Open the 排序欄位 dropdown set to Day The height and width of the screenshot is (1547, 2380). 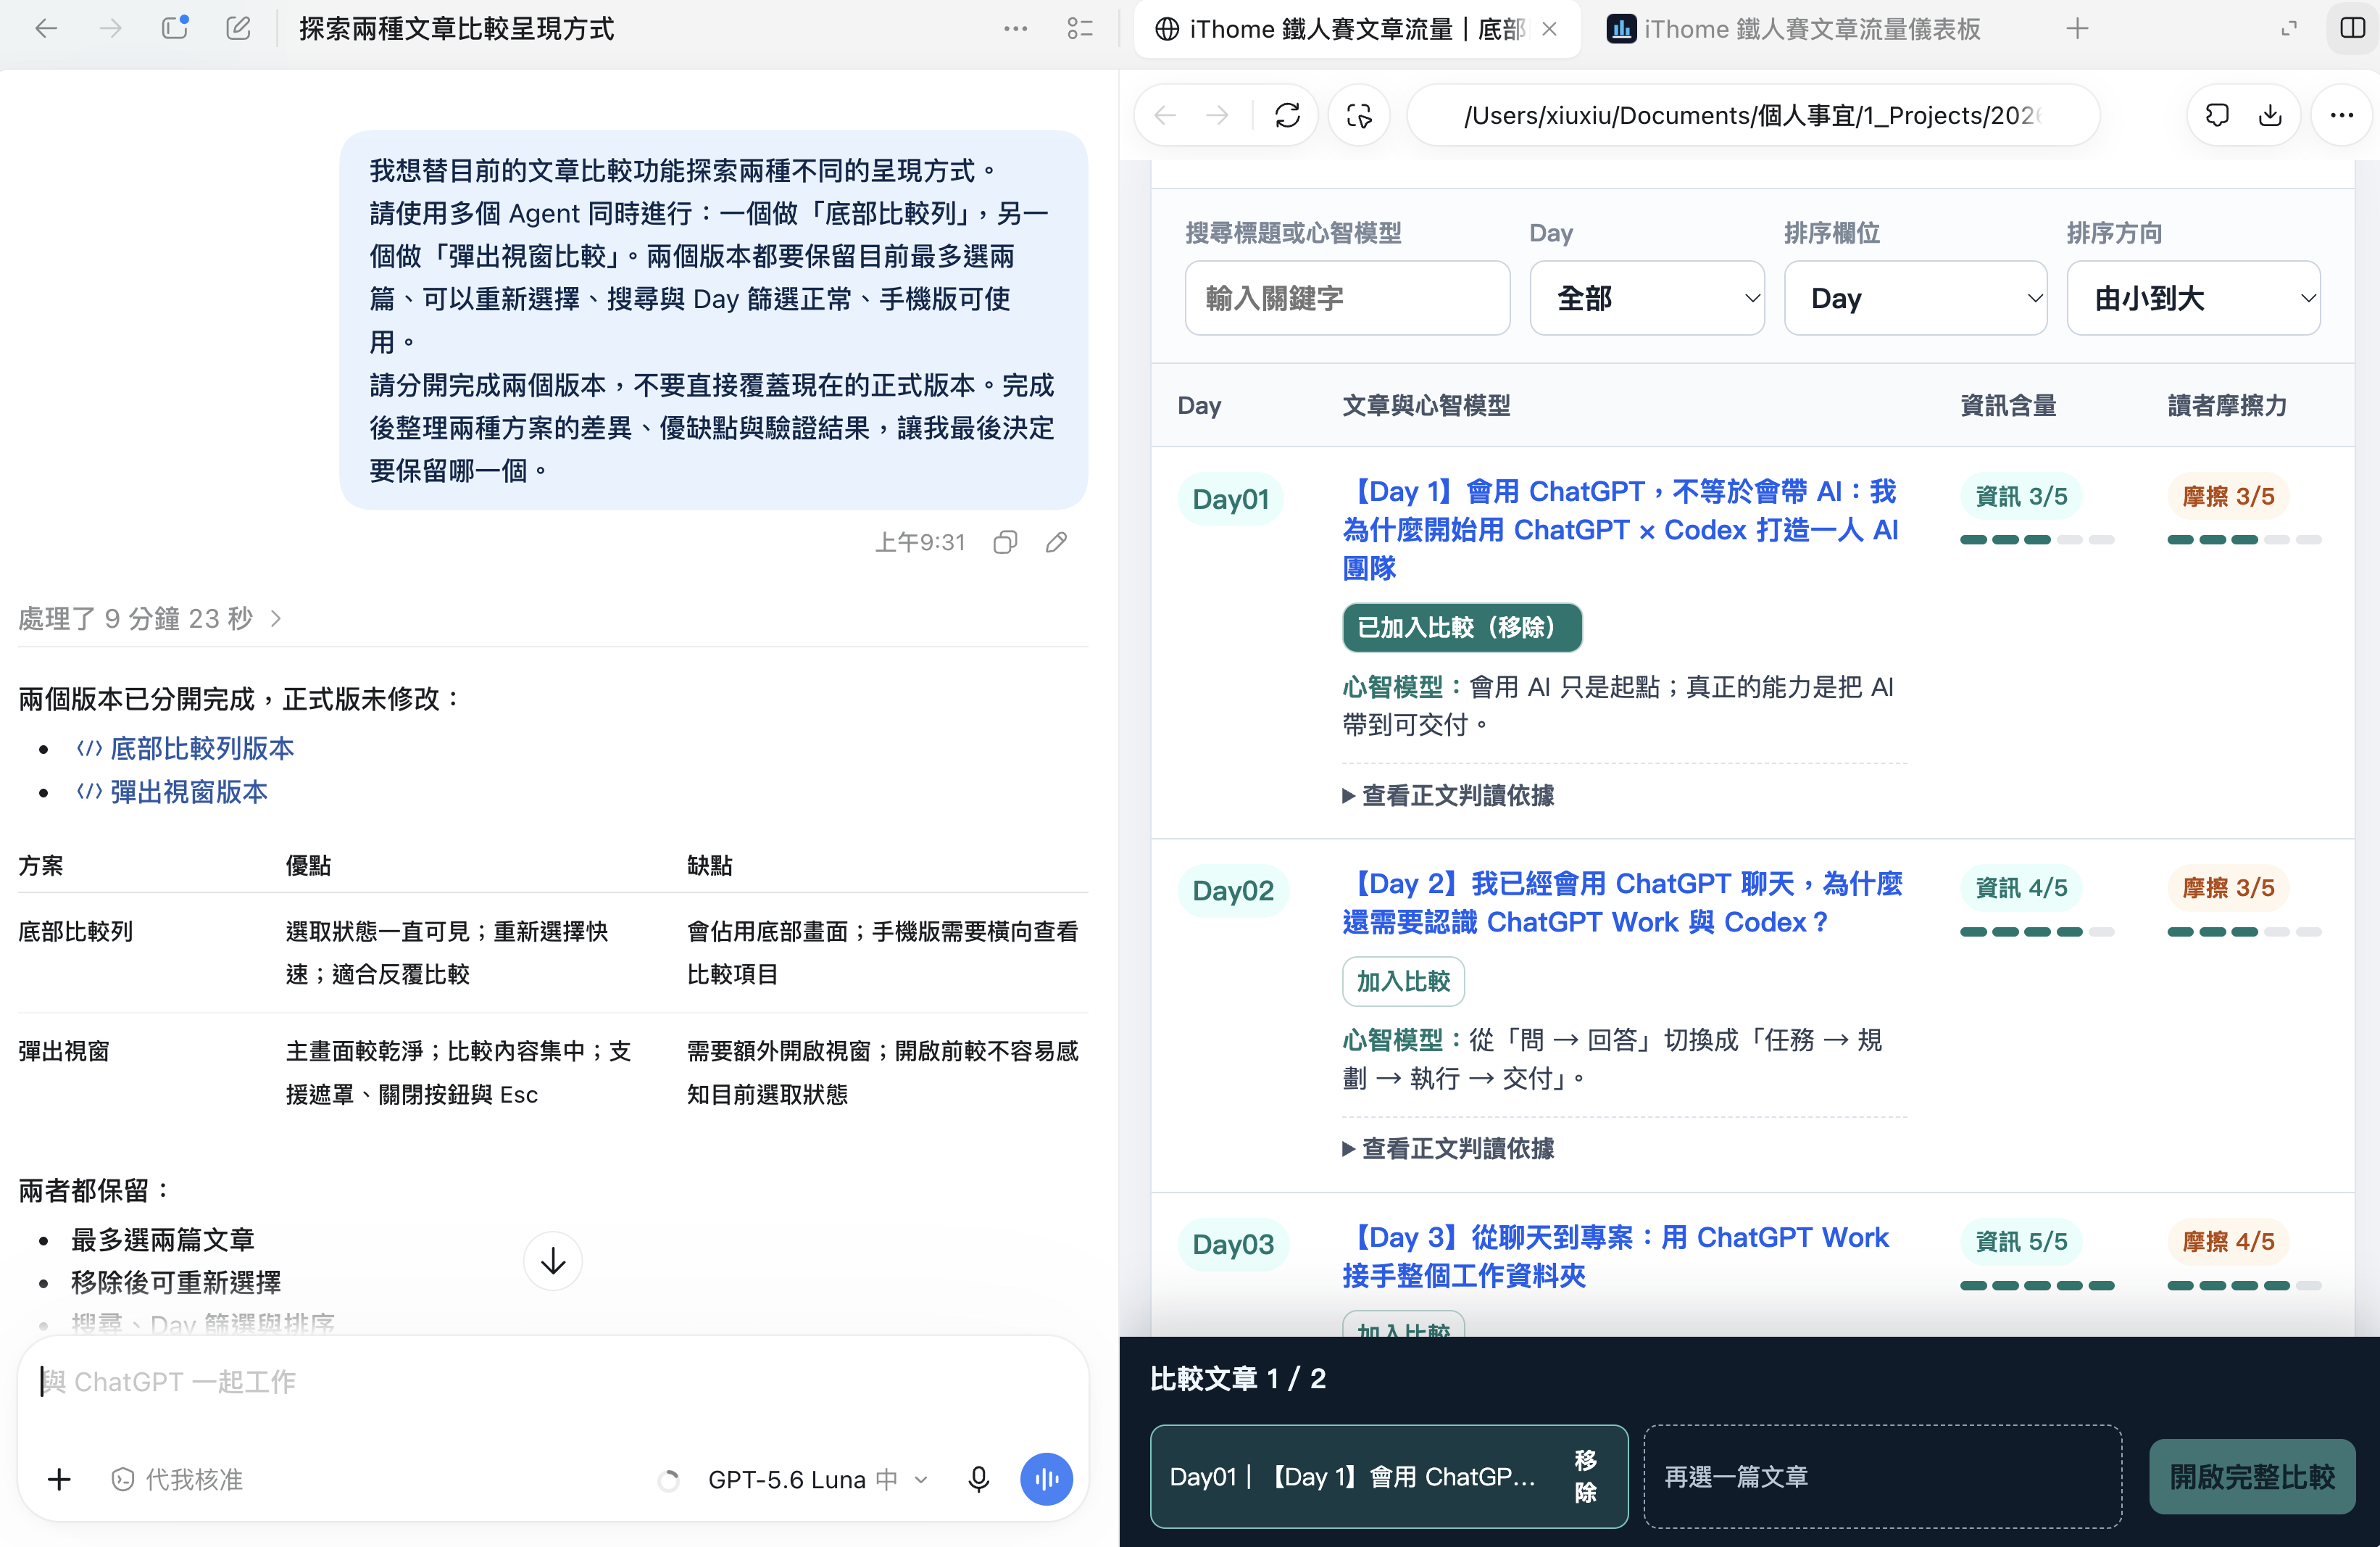coord(1916,298)
